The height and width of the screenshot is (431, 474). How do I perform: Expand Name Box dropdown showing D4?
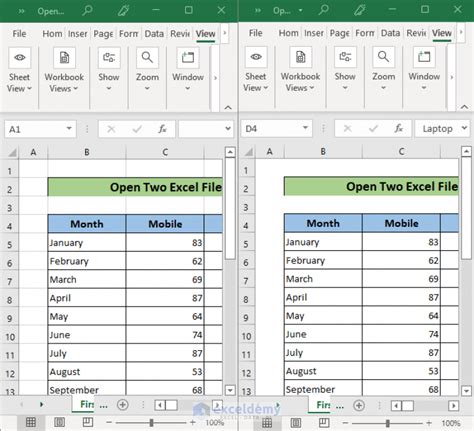(x=305, y=128)
